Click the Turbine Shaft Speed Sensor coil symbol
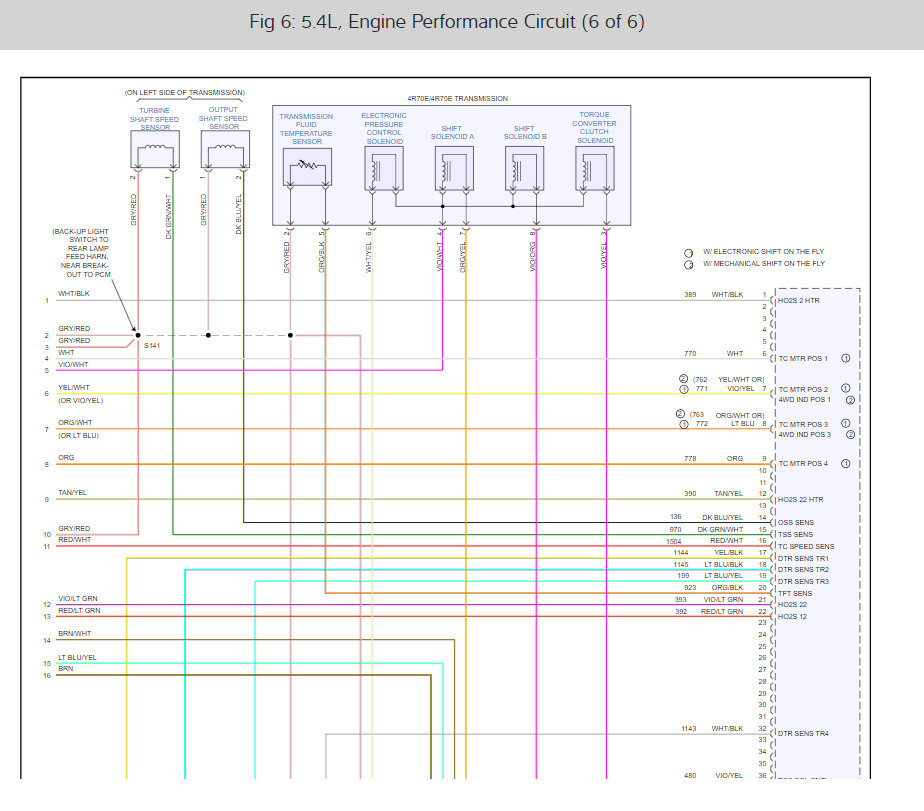The width and height of the screenshot is (924, 811). [155, 149]
